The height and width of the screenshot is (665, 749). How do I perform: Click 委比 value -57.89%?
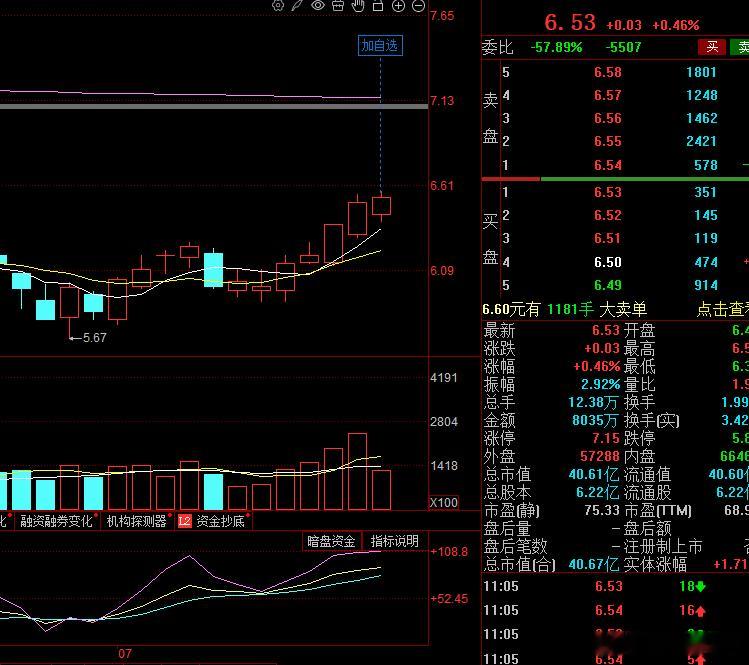[x=556, y=47]
